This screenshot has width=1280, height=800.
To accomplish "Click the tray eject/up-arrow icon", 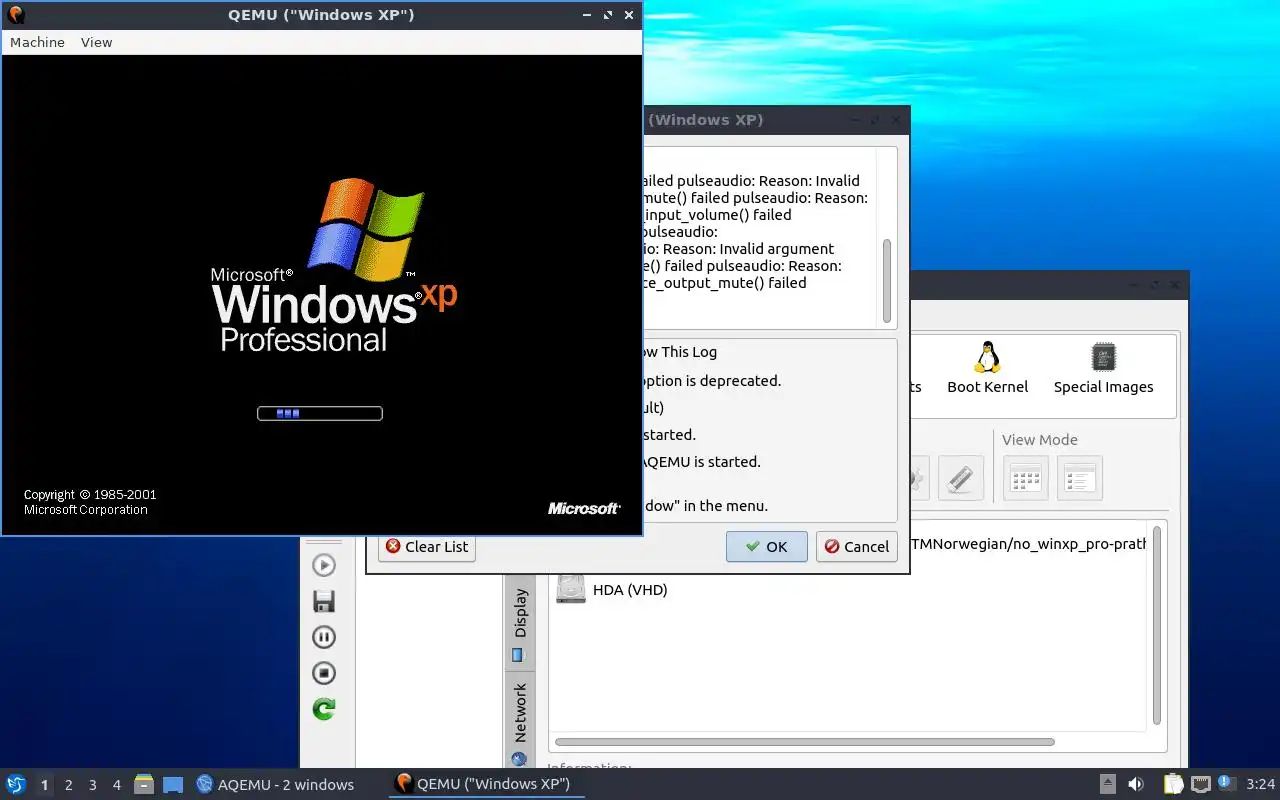I will coord(1108,784).
